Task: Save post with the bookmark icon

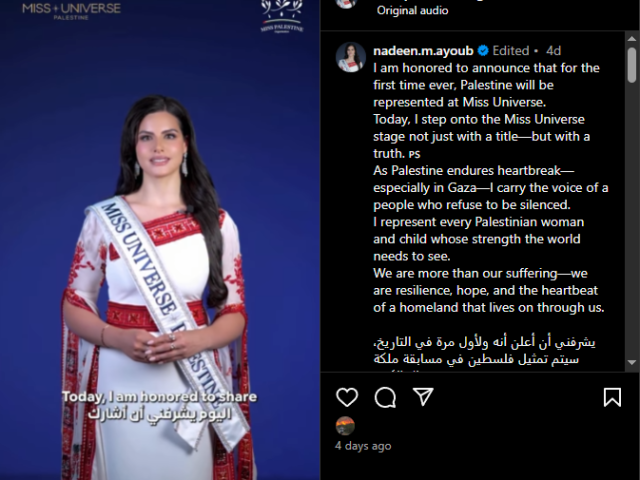Action: [x=612, y=397]
